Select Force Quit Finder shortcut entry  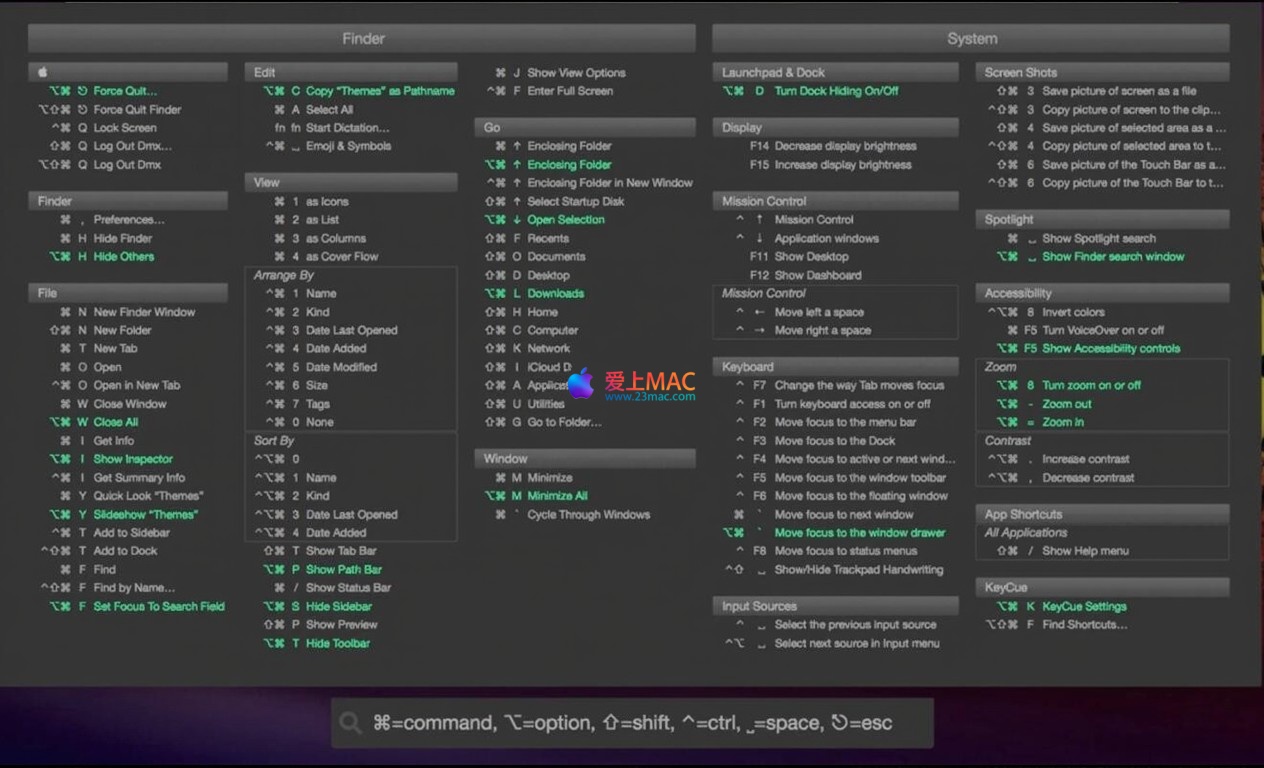point(137,109)
